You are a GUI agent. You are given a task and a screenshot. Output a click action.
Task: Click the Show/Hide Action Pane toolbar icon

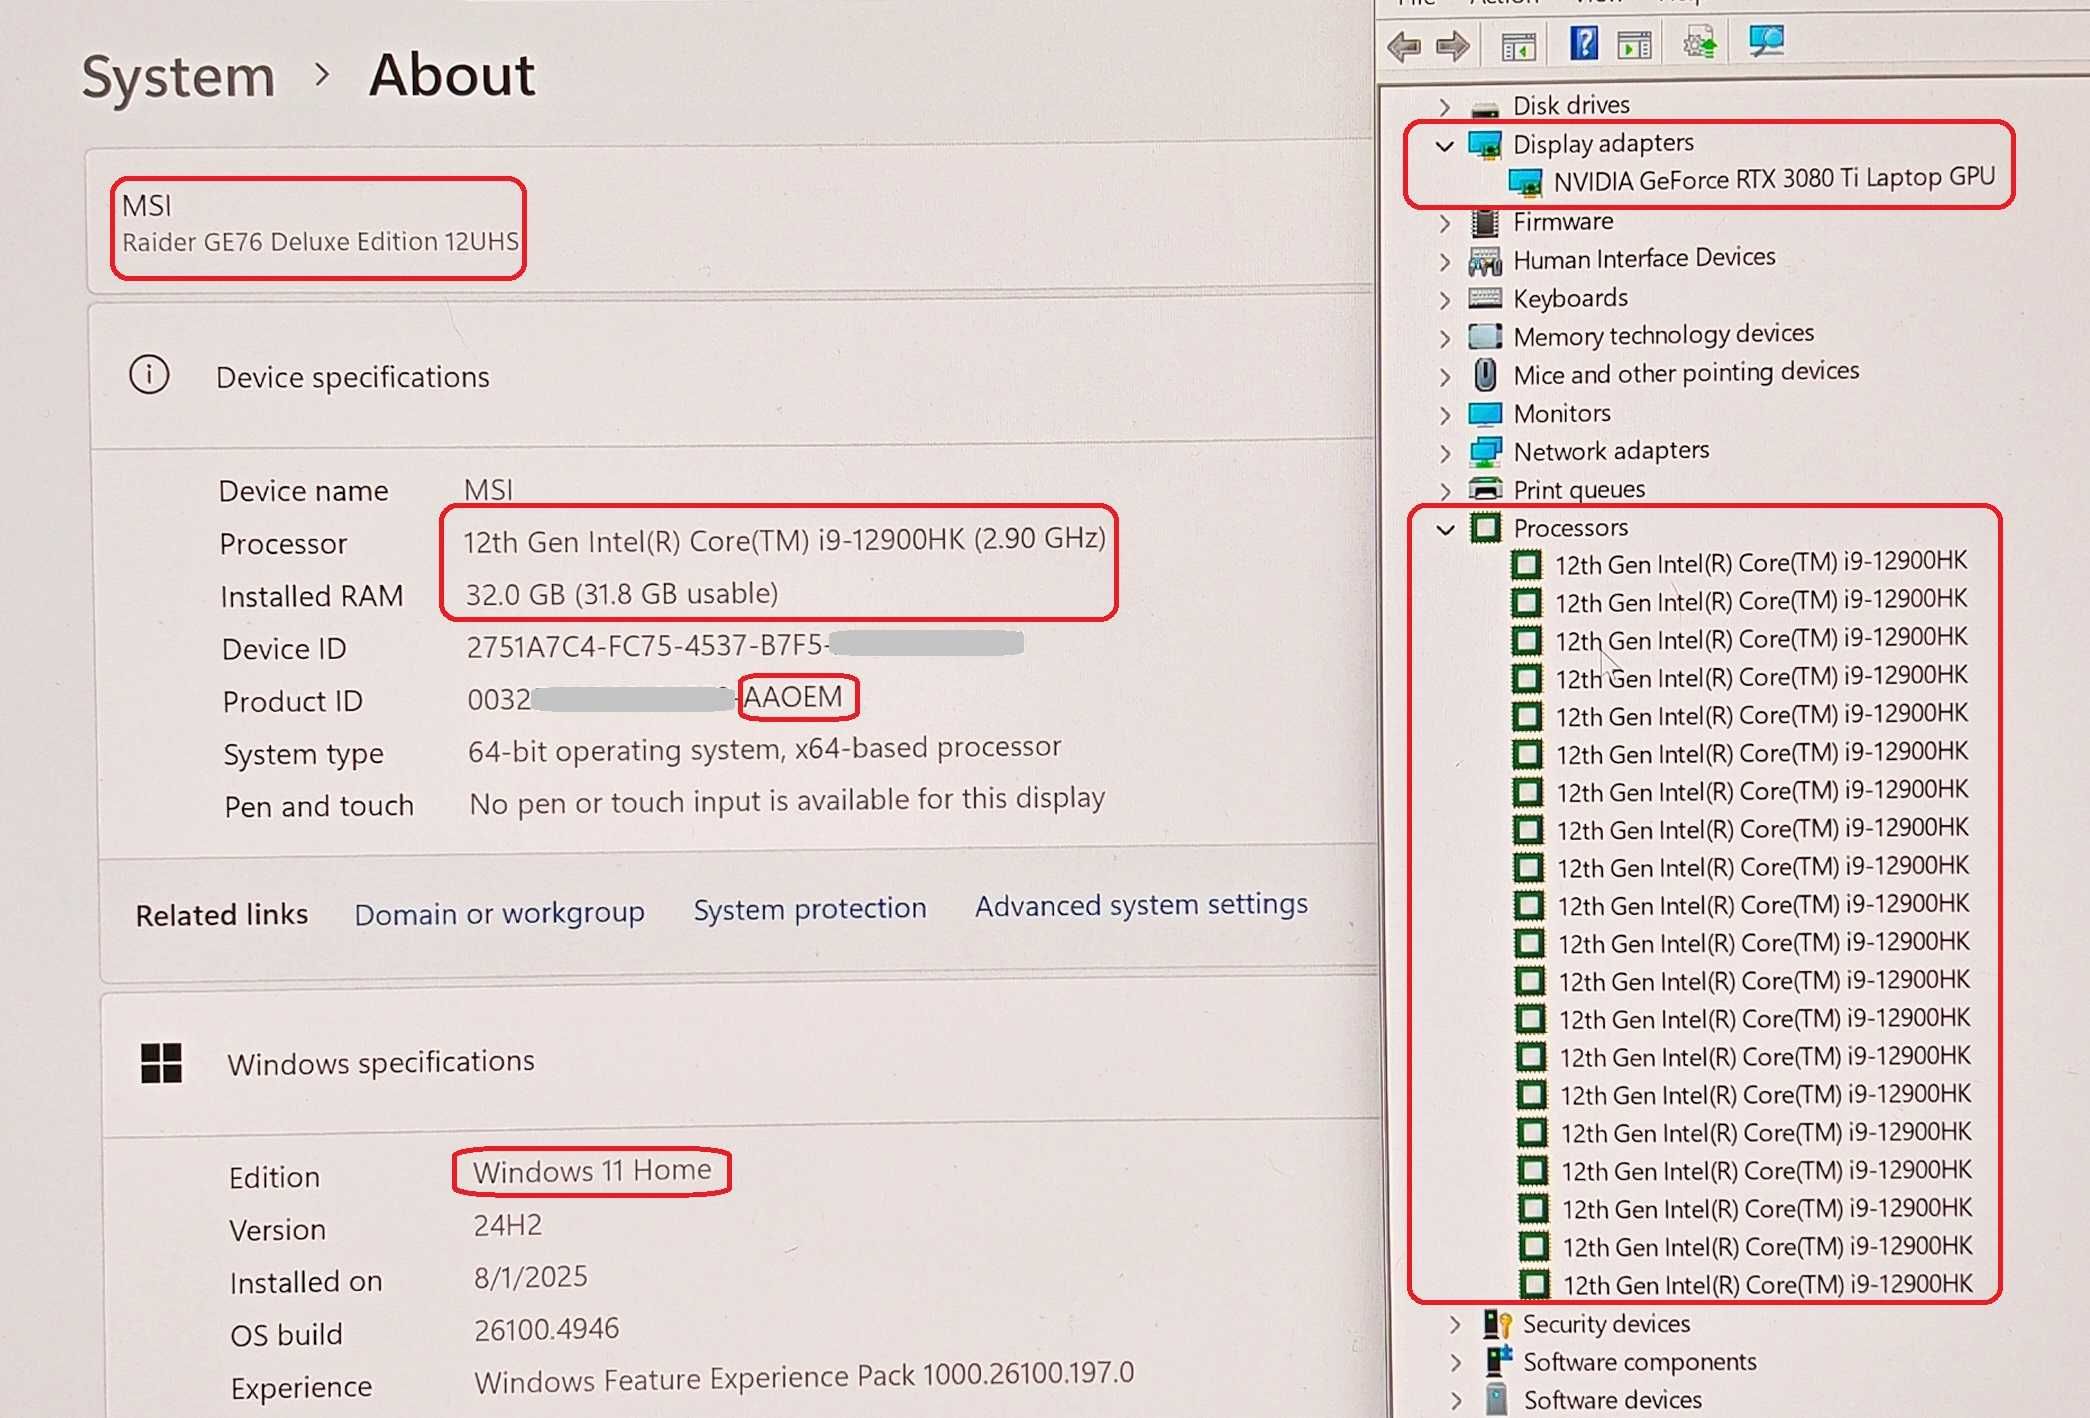pos(1635,45)
